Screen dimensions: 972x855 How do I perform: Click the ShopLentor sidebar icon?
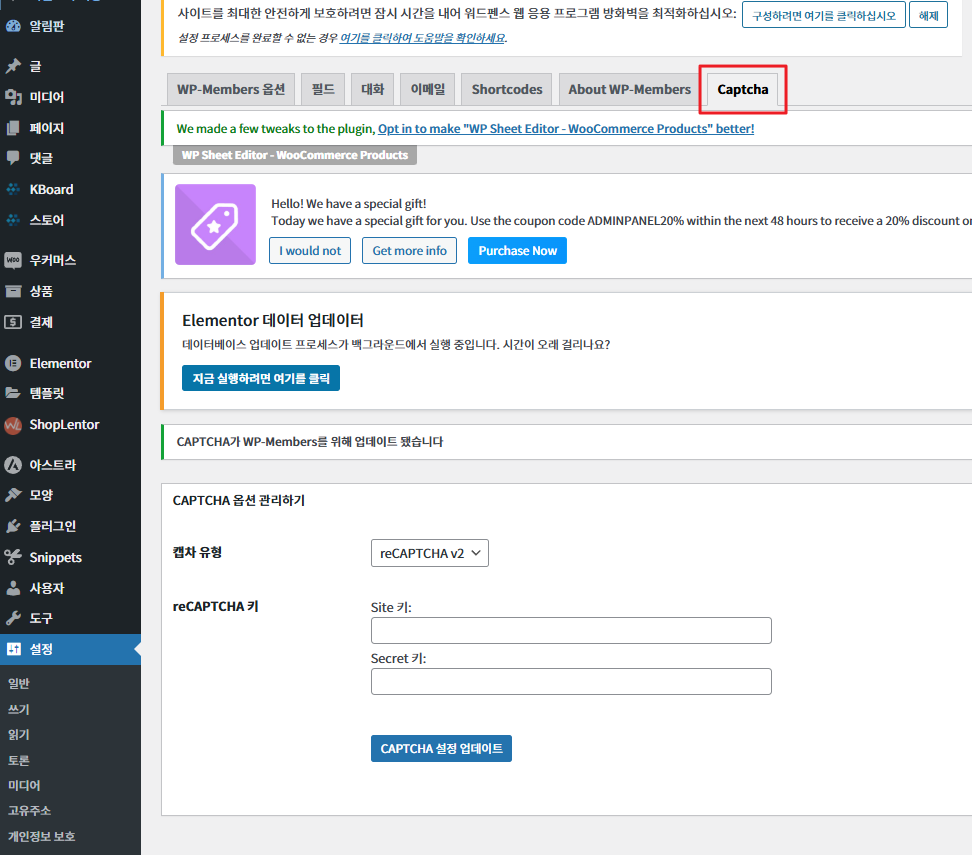tap(13, 425)
